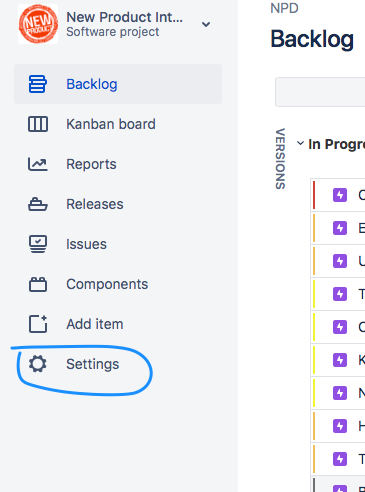Click the purple epic icon of second issue
This screenshot has height=492, width=365.
click(x=340, y=228)
